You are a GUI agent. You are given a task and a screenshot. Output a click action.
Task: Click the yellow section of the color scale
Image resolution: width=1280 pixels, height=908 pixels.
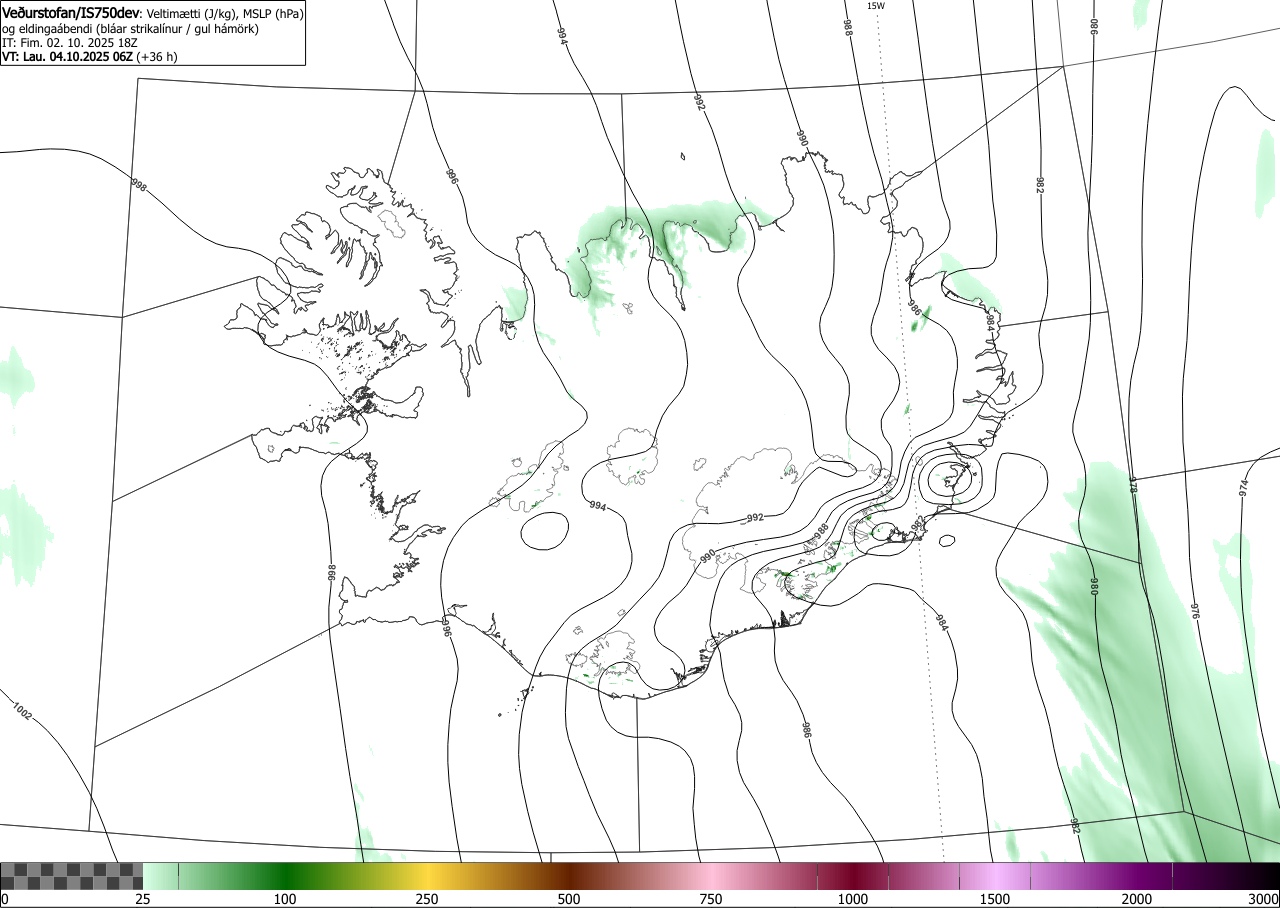pyautogui.click(x=430, y=876)
